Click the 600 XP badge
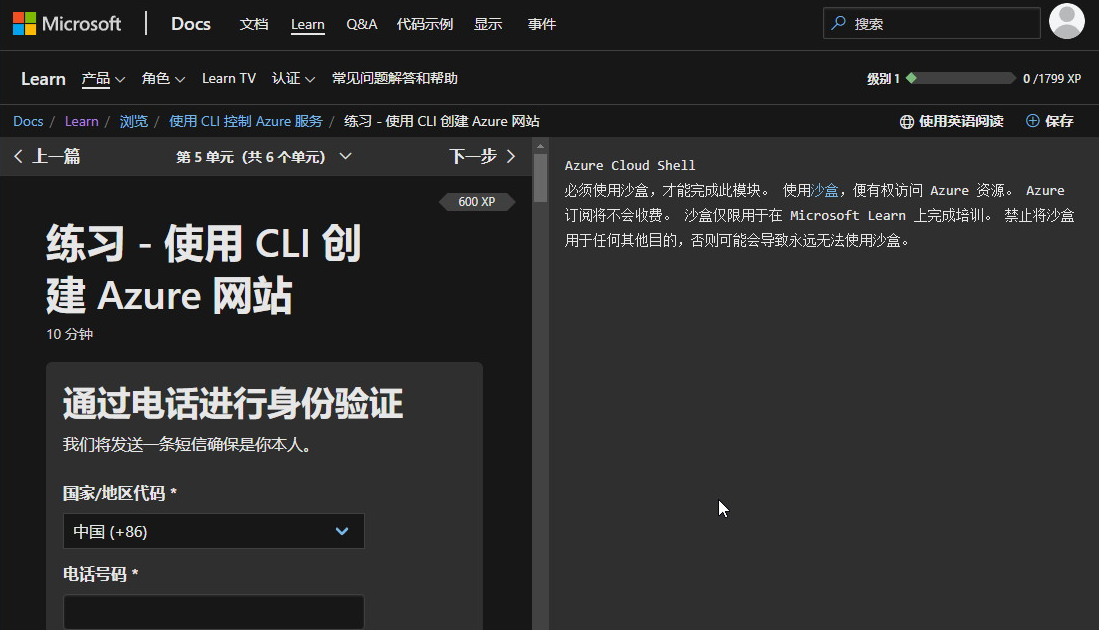Image resolution: width=1099 pixels, height=630 pixels. click(477, 201)
